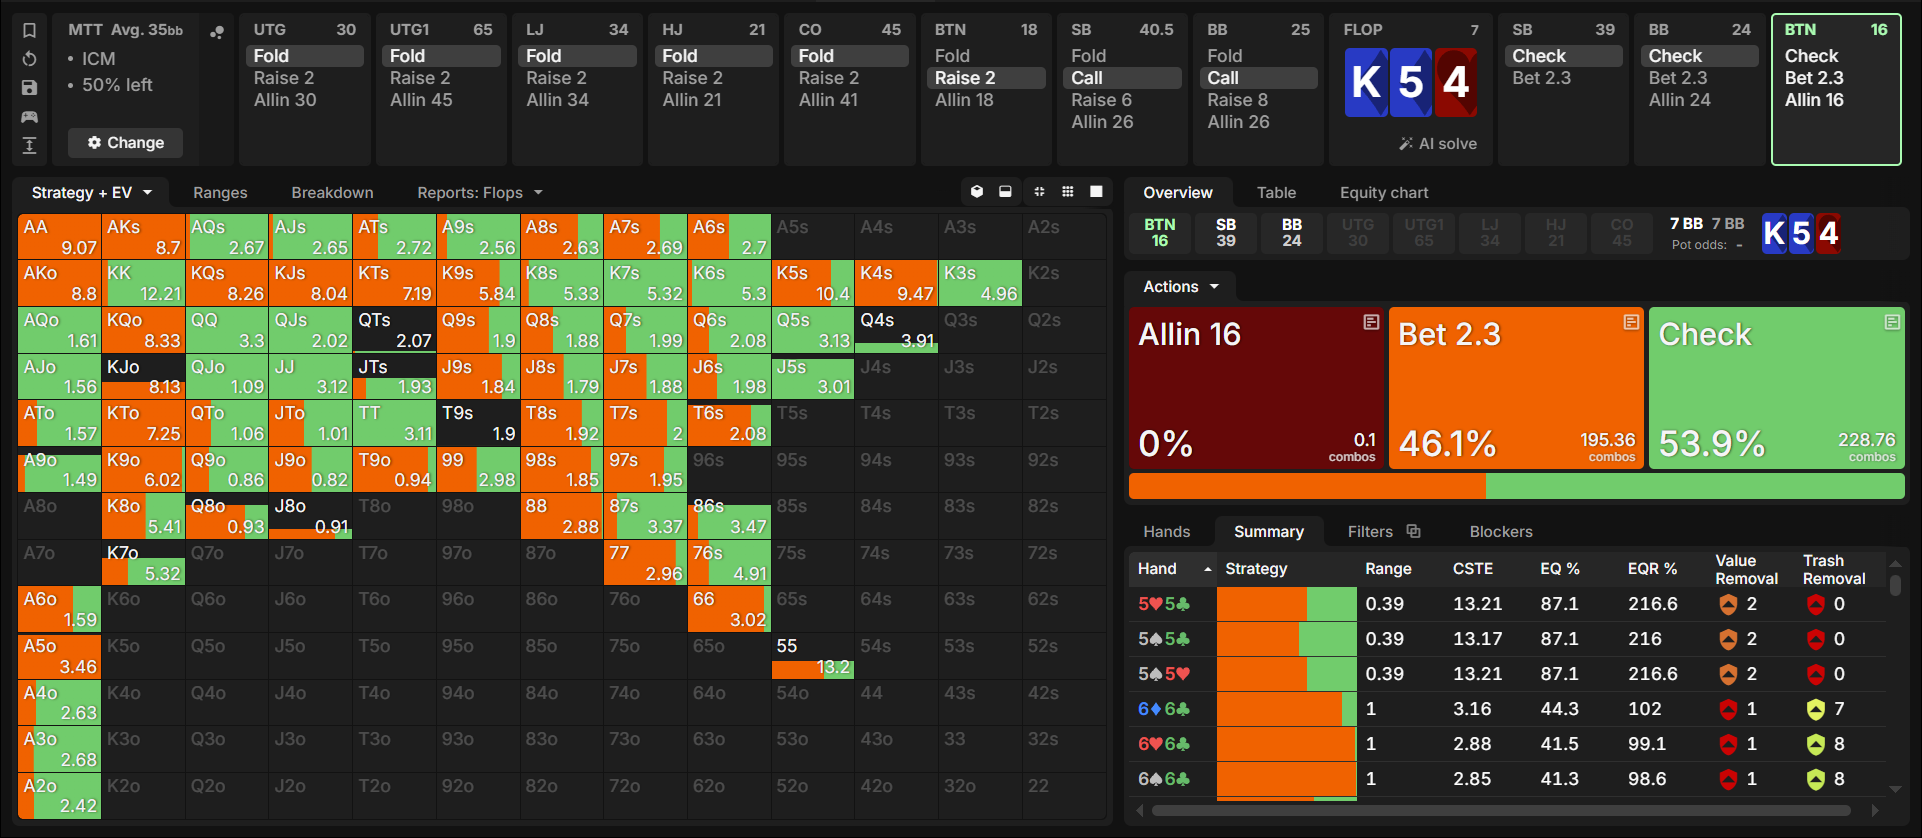Click the list icon on the Allin 16 card
Viewport: 1922px width, 838px height.
coord(1371,322)
